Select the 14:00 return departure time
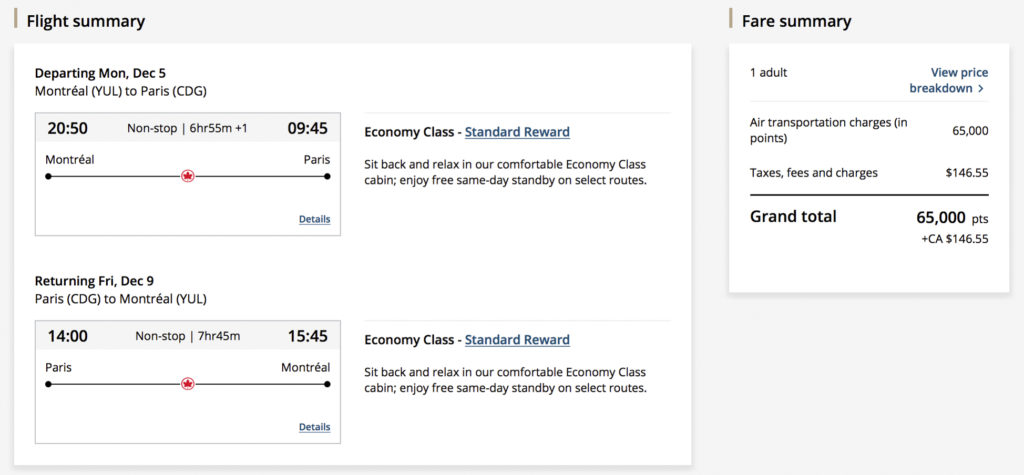This screenshot has width=1024, height=475. [x=67, y=336]
